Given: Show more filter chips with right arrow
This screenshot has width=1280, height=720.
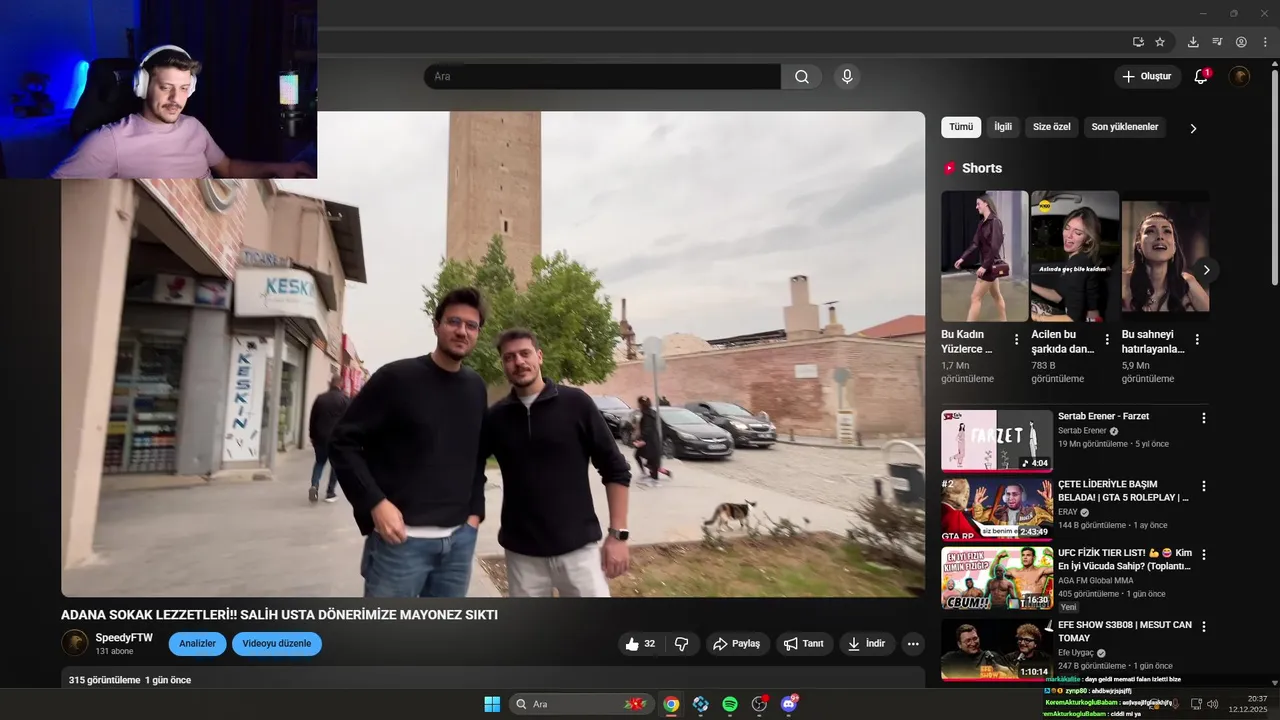Looking at the screenshot, I should coord(1193,129).
